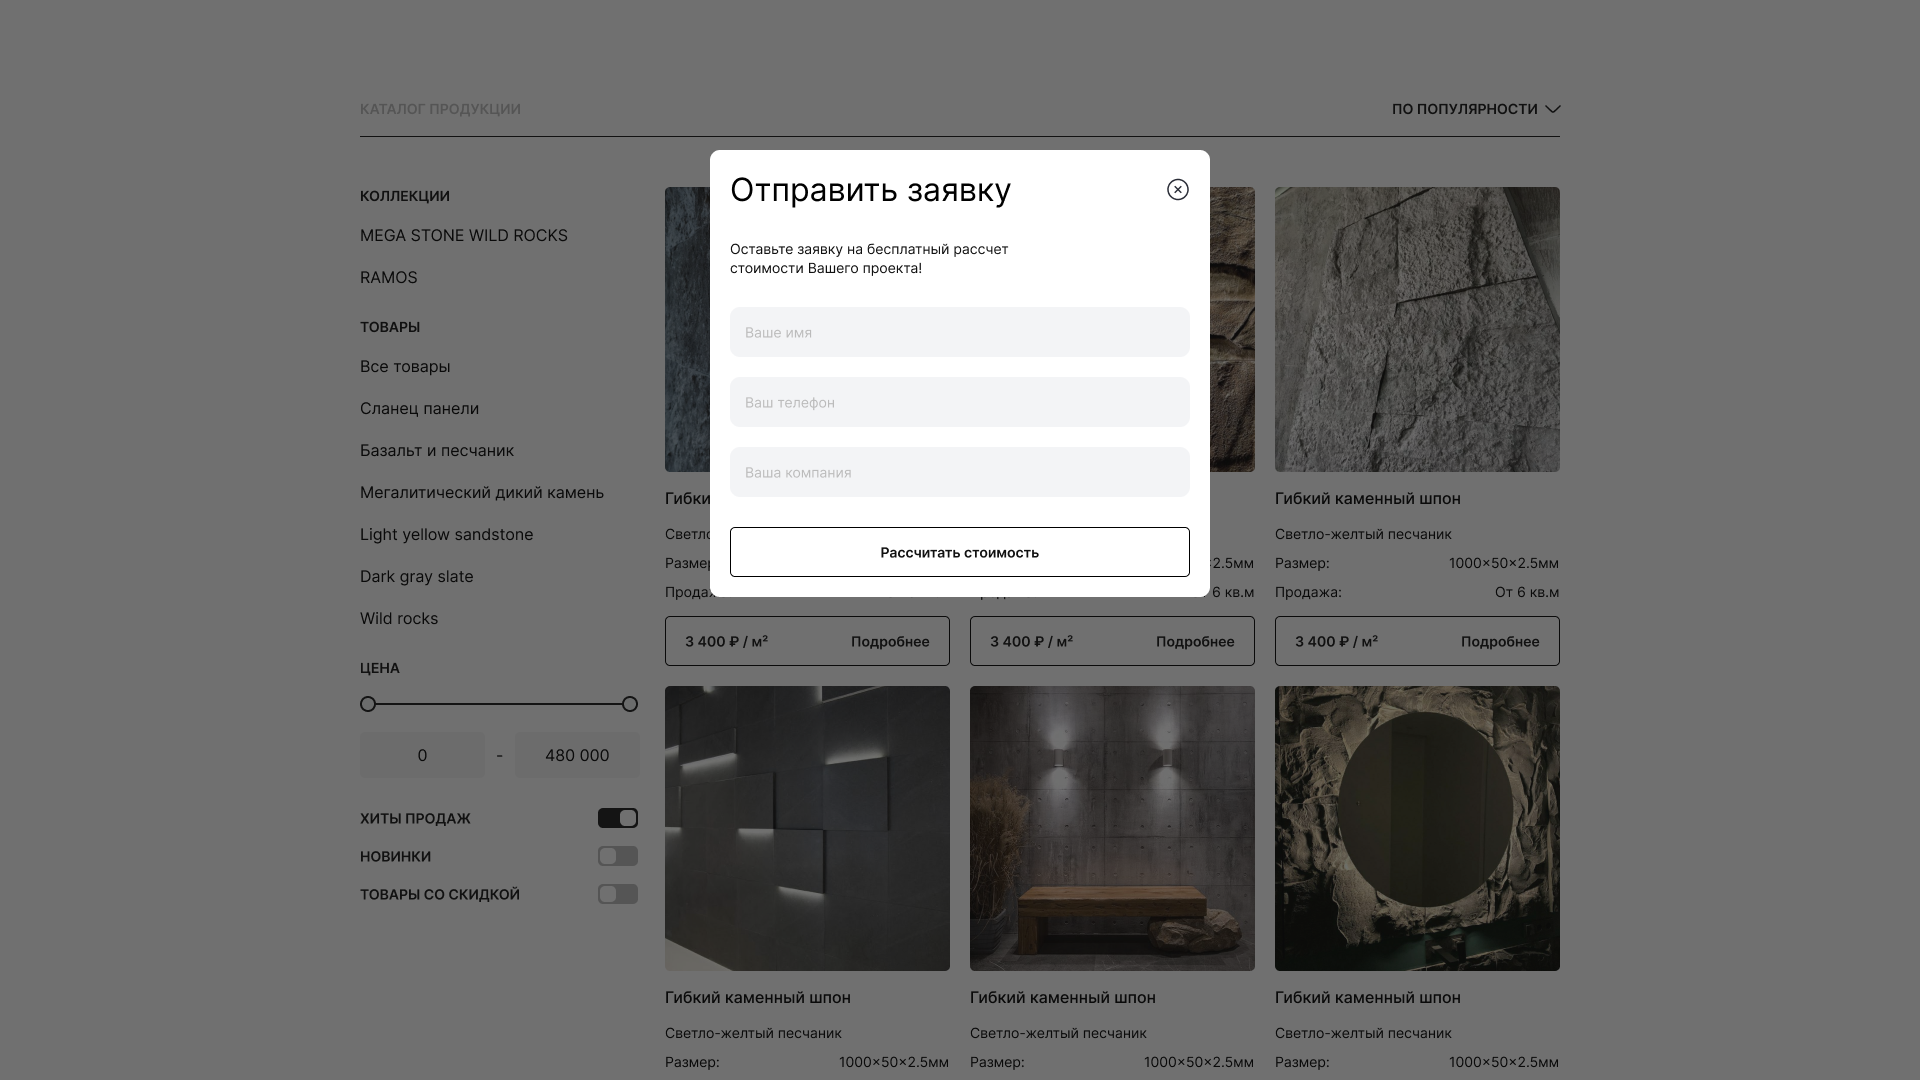Open the По популярности sort dropdown

click(x=1464, y=109)
